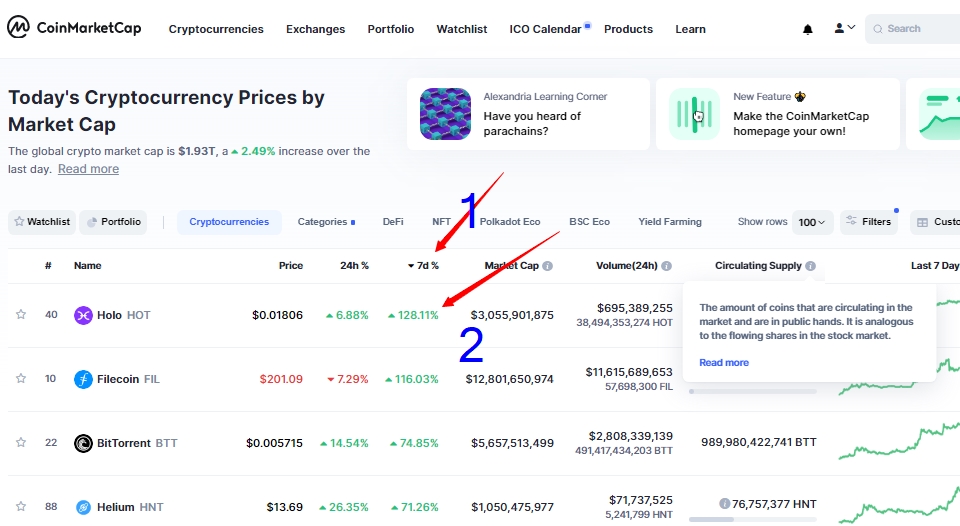Toggle watchlist star for BitTorrent
960x526 pixels.
click(x=20, y=443)
